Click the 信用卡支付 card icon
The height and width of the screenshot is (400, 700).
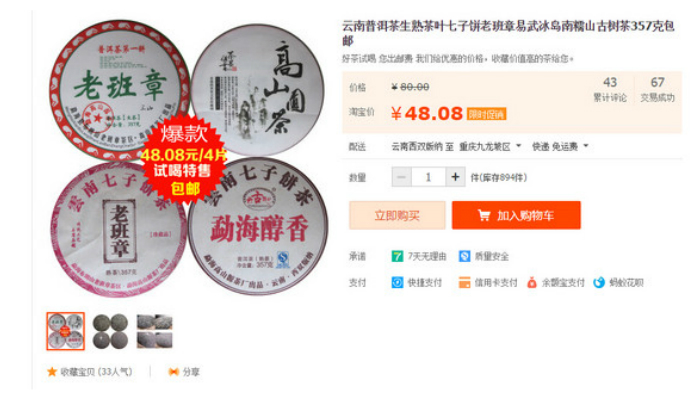(464, 283)
